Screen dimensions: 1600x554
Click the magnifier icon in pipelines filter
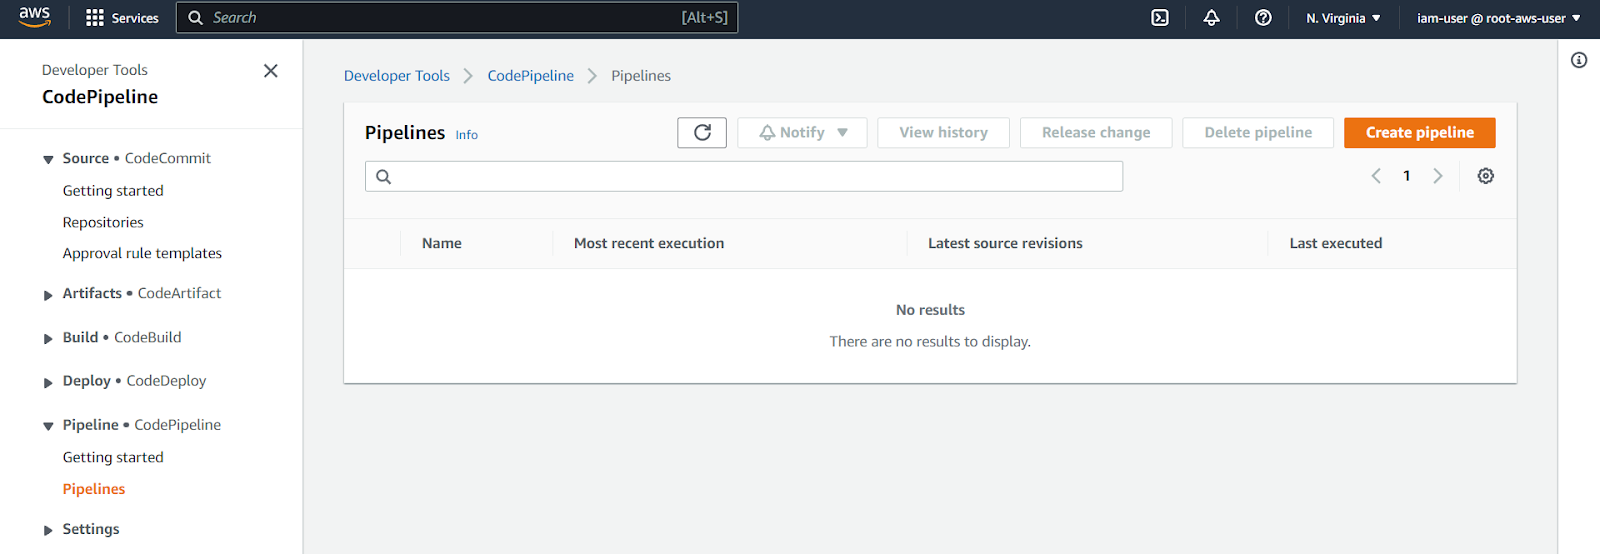(383, 177)
